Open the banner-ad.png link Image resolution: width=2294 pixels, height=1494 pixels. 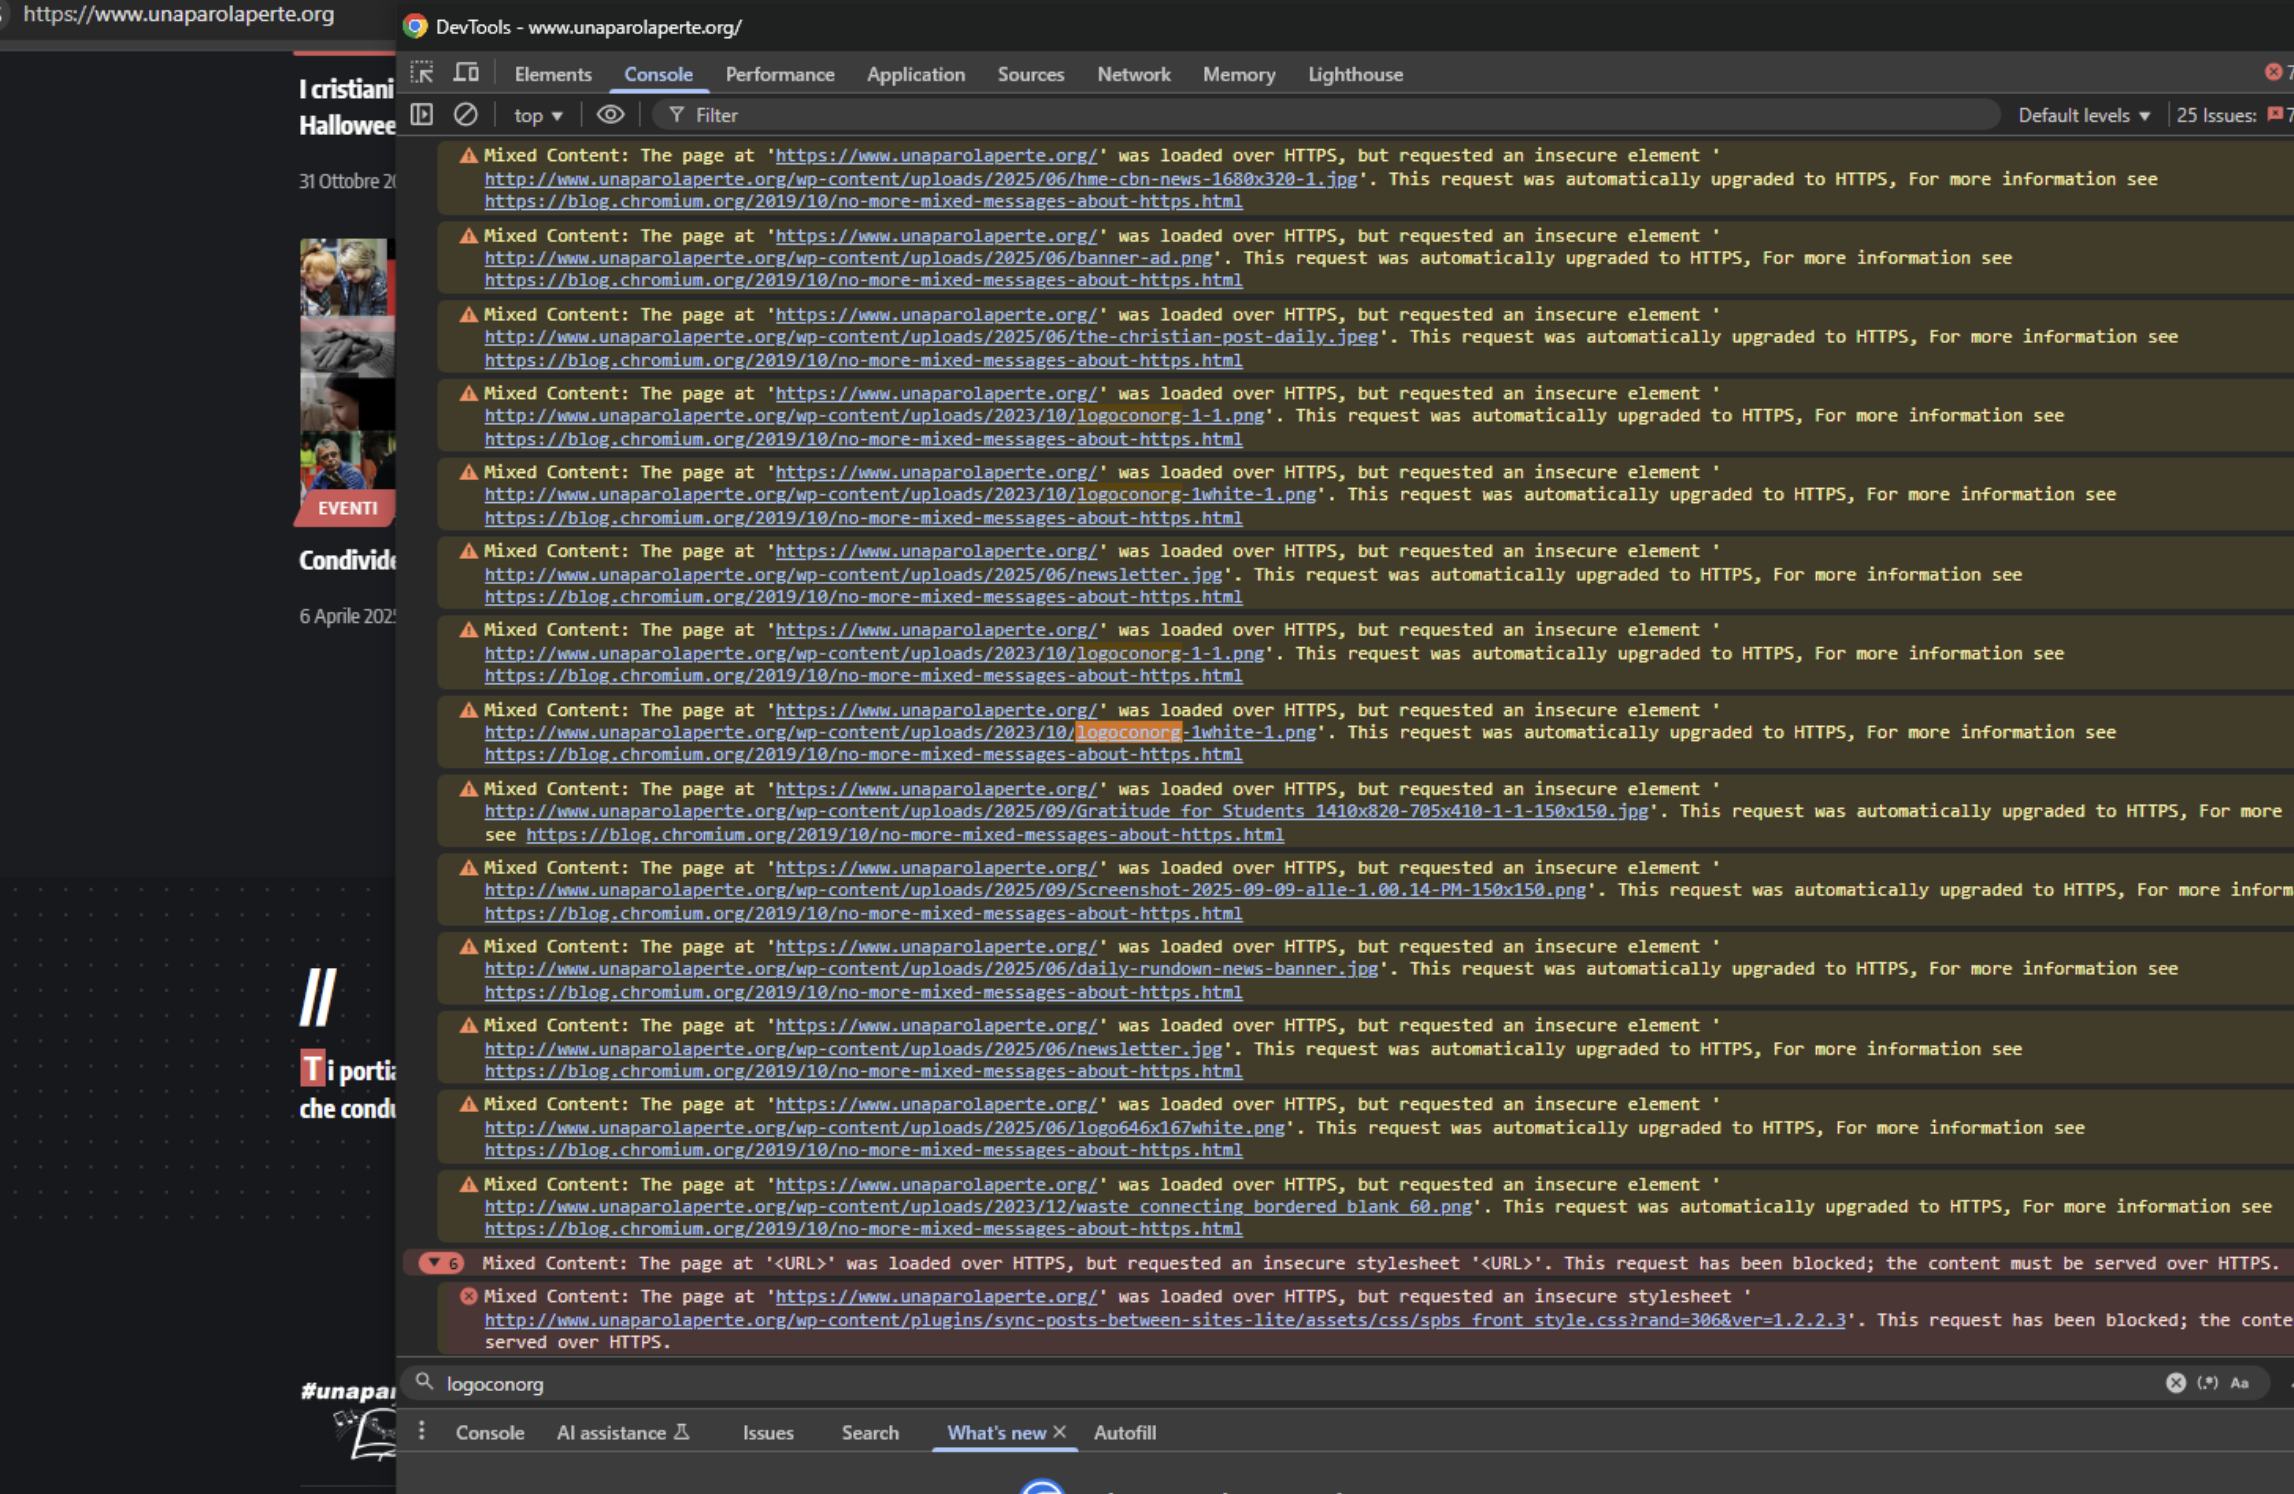(x=848, y=258)
